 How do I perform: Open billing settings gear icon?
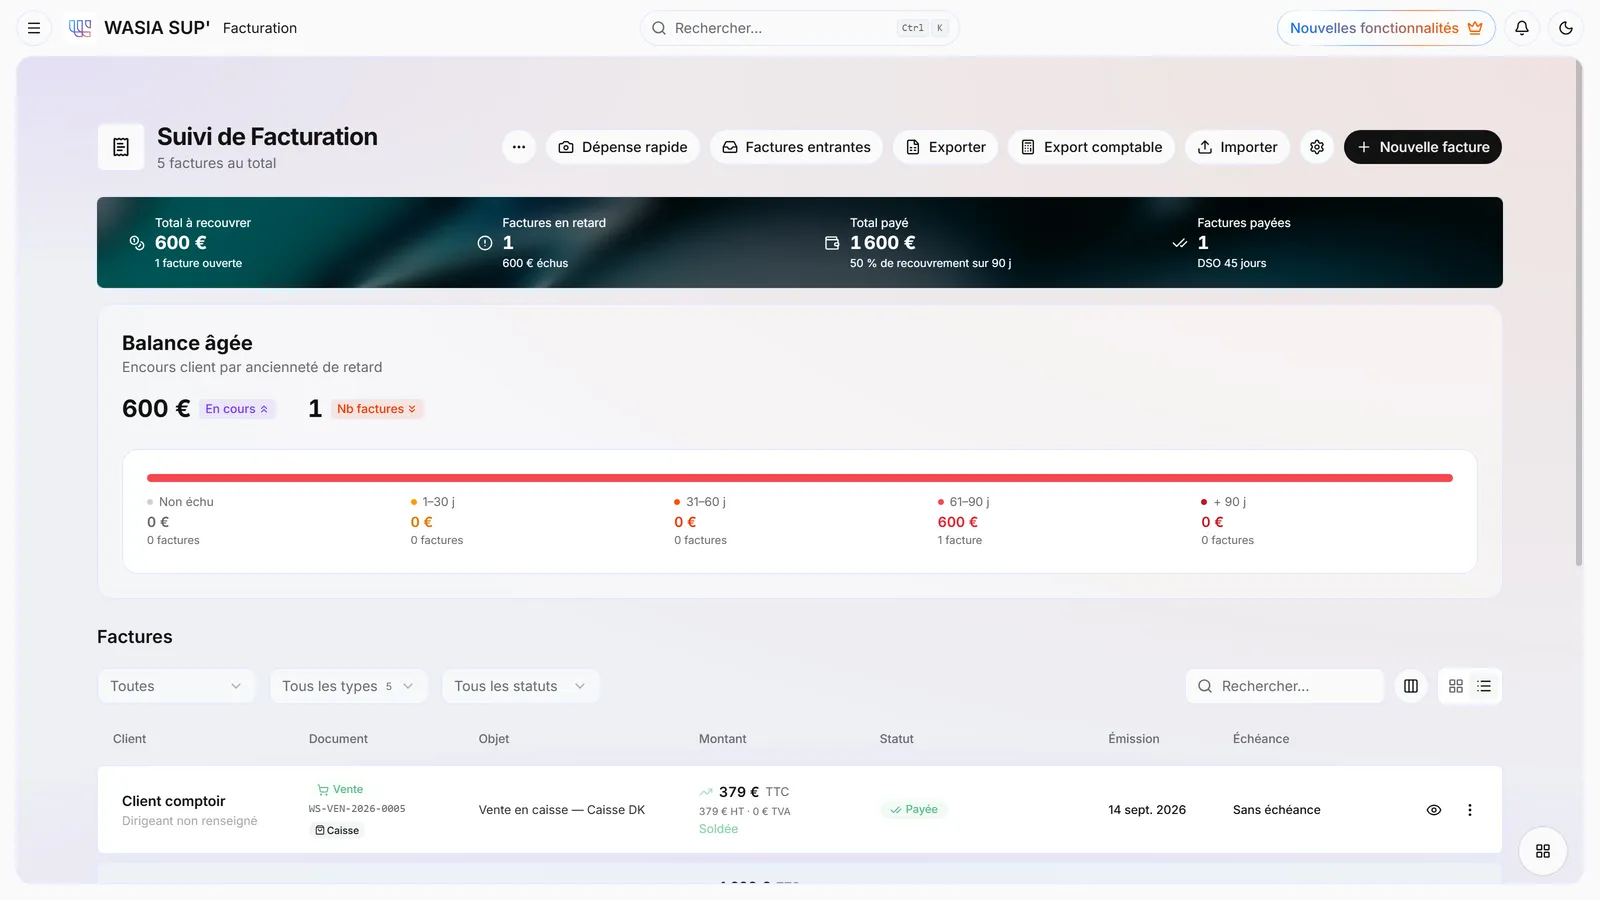1317,147
